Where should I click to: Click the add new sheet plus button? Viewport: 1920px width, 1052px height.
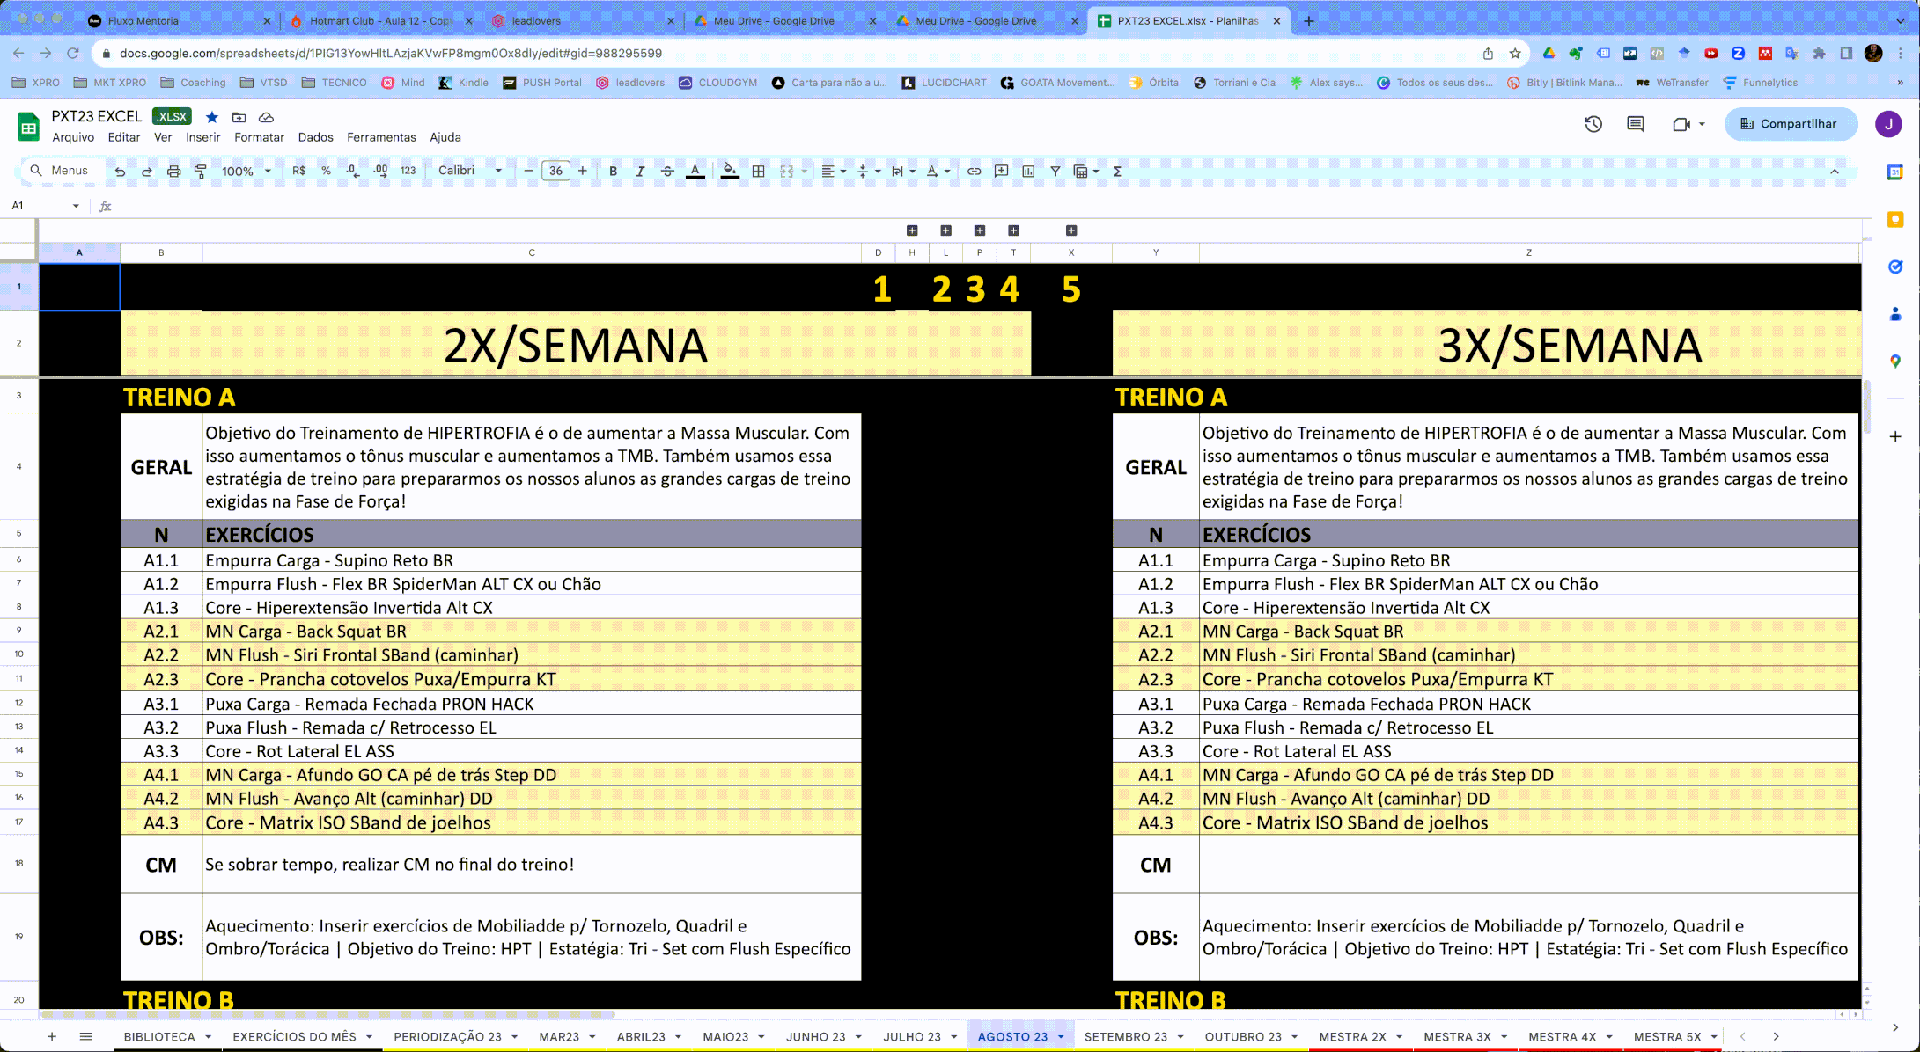click(x=52, y=1037)
